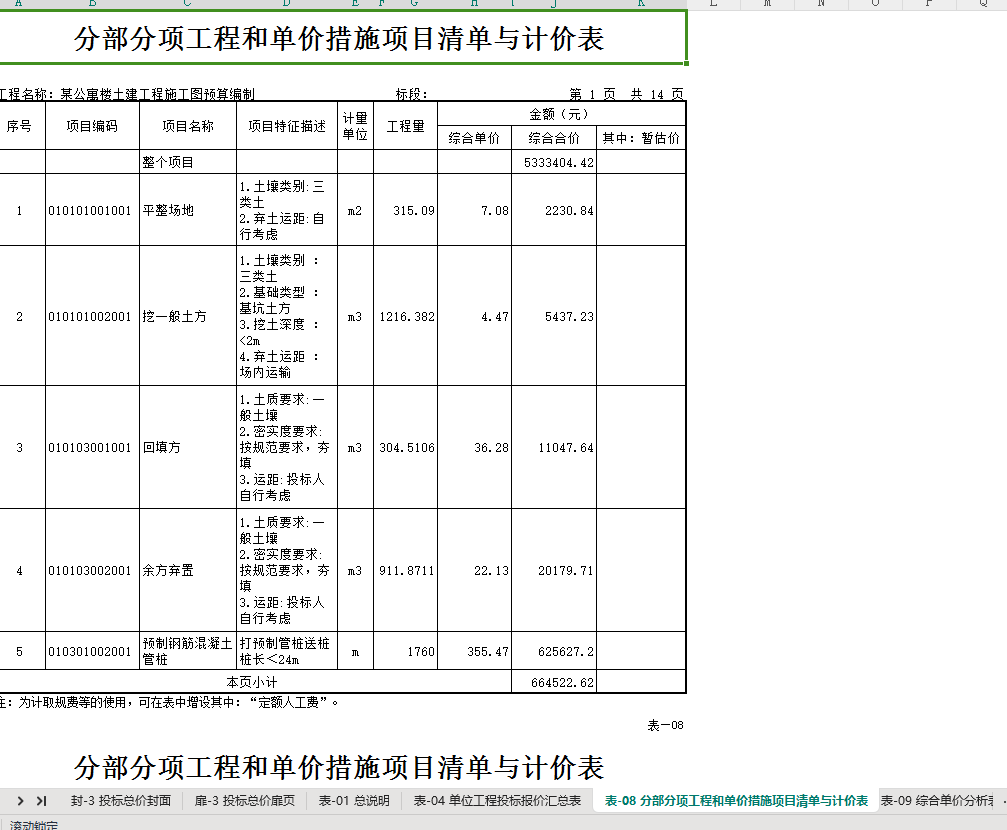Select the 表—08 form number text
Screen dimensions: 1007x830
pos(665,725)
